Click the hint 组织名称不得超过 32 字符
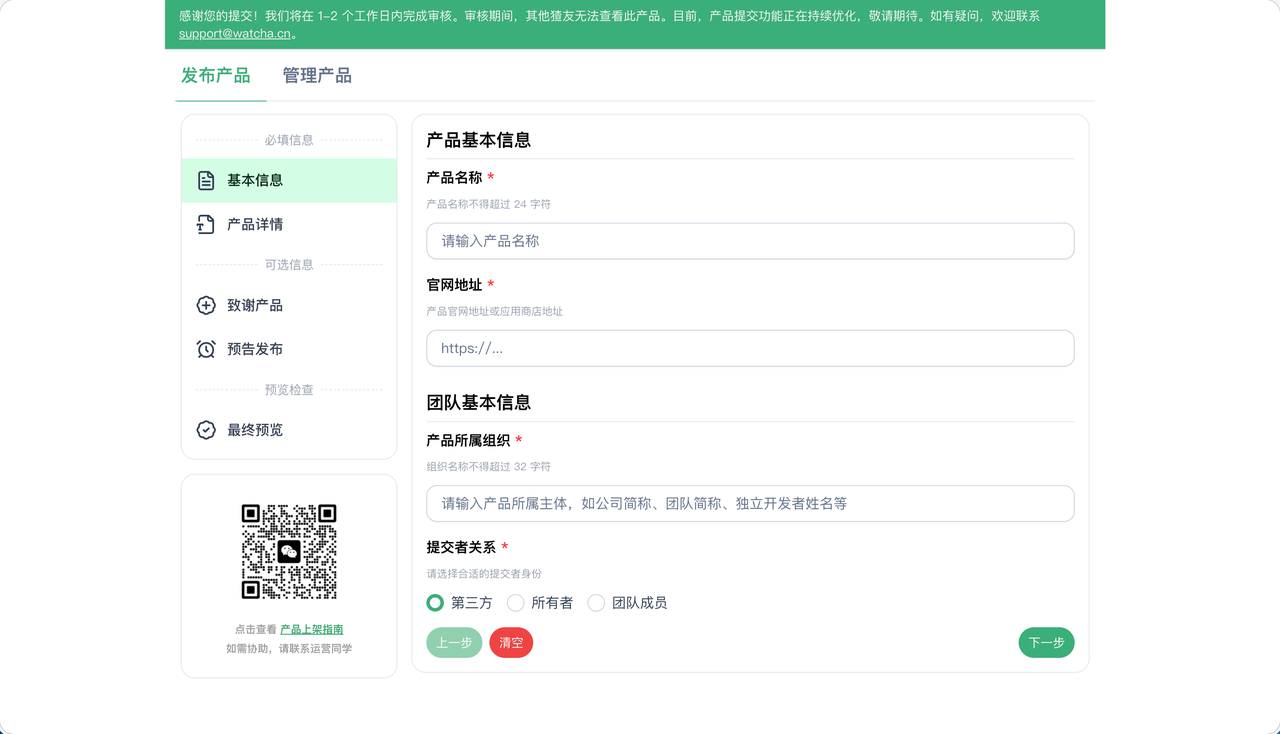The image size is (1280, 734). point(488,467)
